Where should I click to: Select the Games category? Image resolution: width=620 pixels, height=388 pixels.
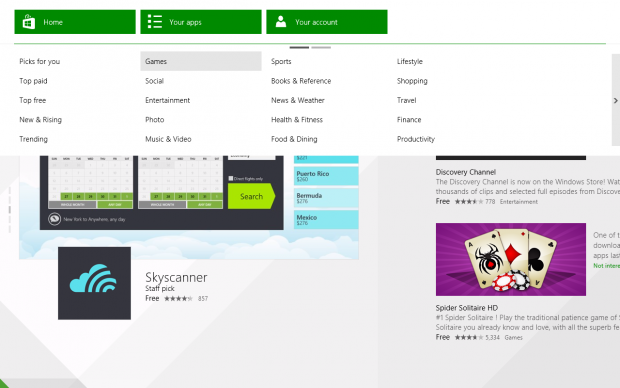point(201,61)
